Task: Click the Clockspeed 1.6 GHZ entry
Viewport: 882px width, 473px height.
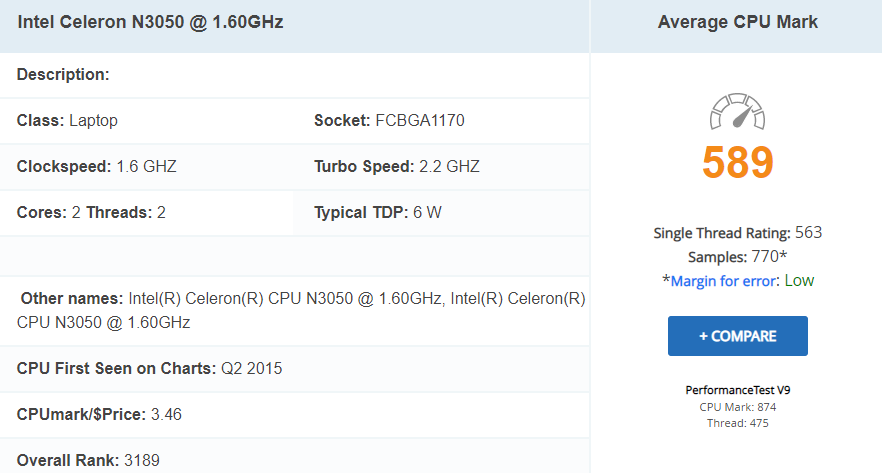Action: (x=96, y=167)
